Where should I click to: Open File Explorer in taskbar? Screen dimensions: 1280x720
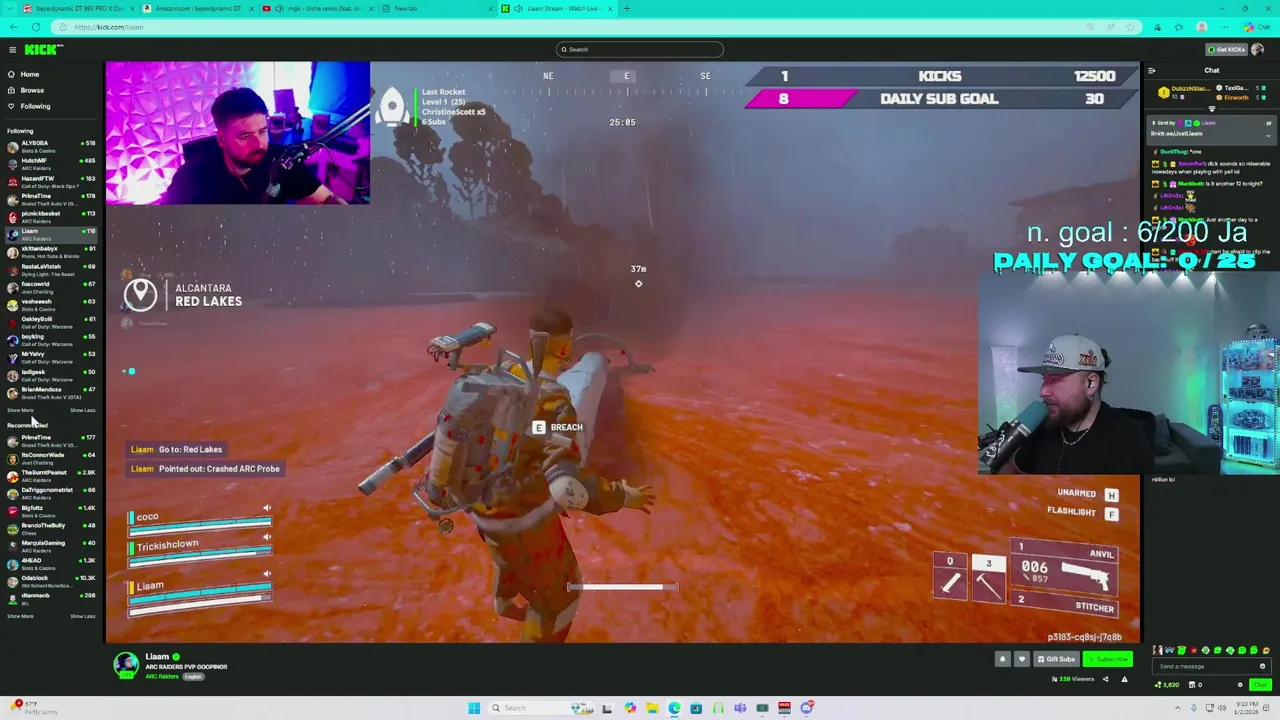click(652, 708)
